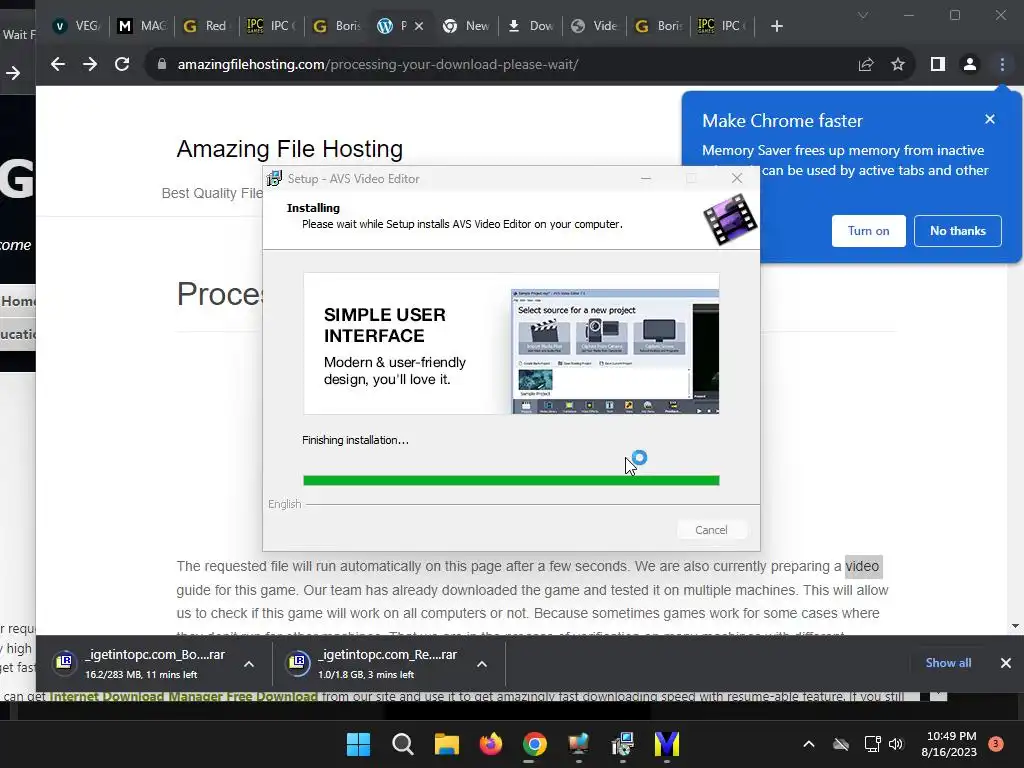Expand options for Bo rar download
Viewport: 1024px width, 768px height.
249,664
